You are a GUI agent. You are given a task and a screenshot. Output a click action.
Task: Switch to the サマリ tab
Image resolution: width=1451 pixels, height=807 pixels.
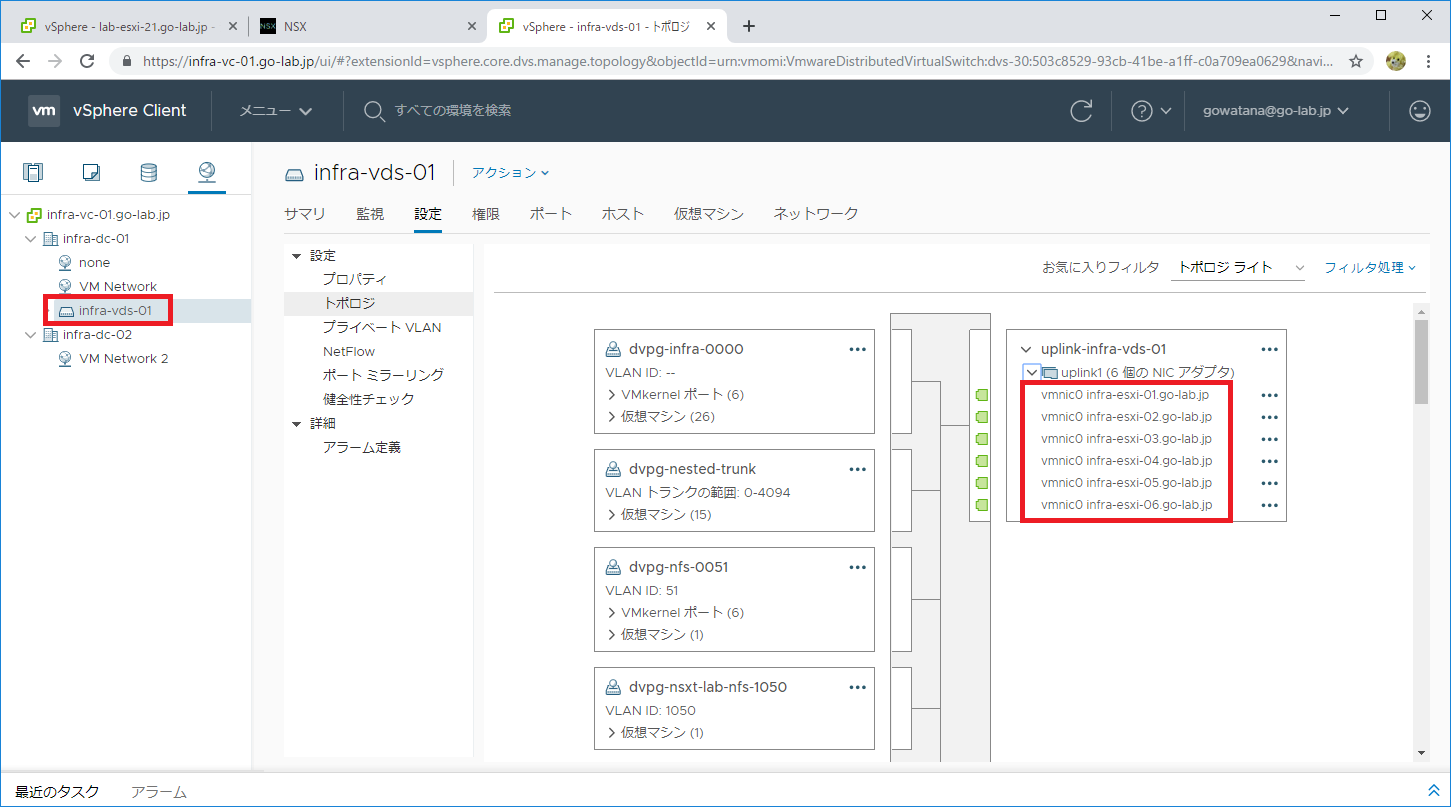tap(304, 214)
